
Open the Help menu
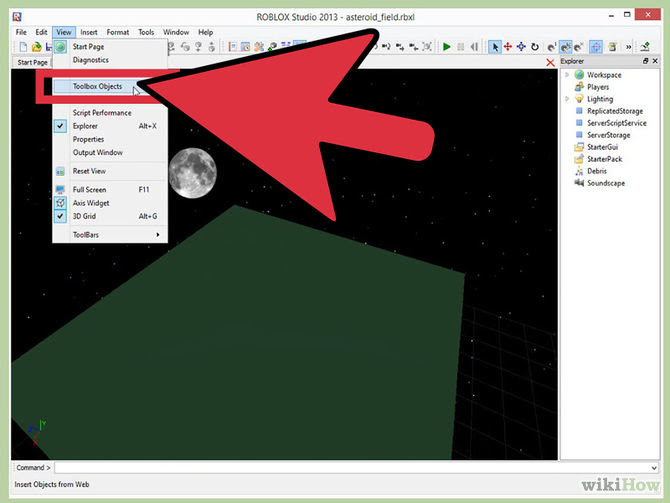[x=205, y=32]
